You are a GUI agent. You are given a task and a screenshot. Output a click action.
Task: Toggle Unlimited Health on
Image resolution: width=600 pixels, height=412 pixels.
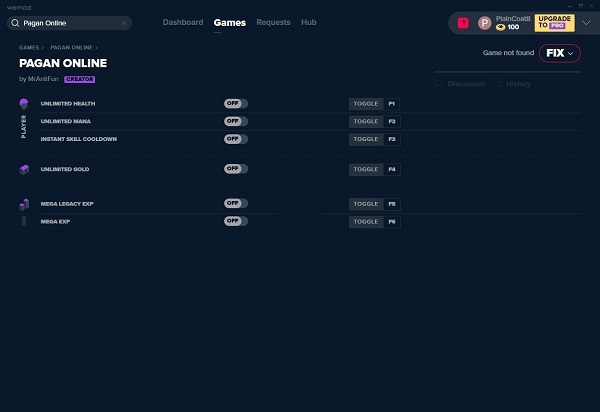pyautogui.click(x=236, y=103)
